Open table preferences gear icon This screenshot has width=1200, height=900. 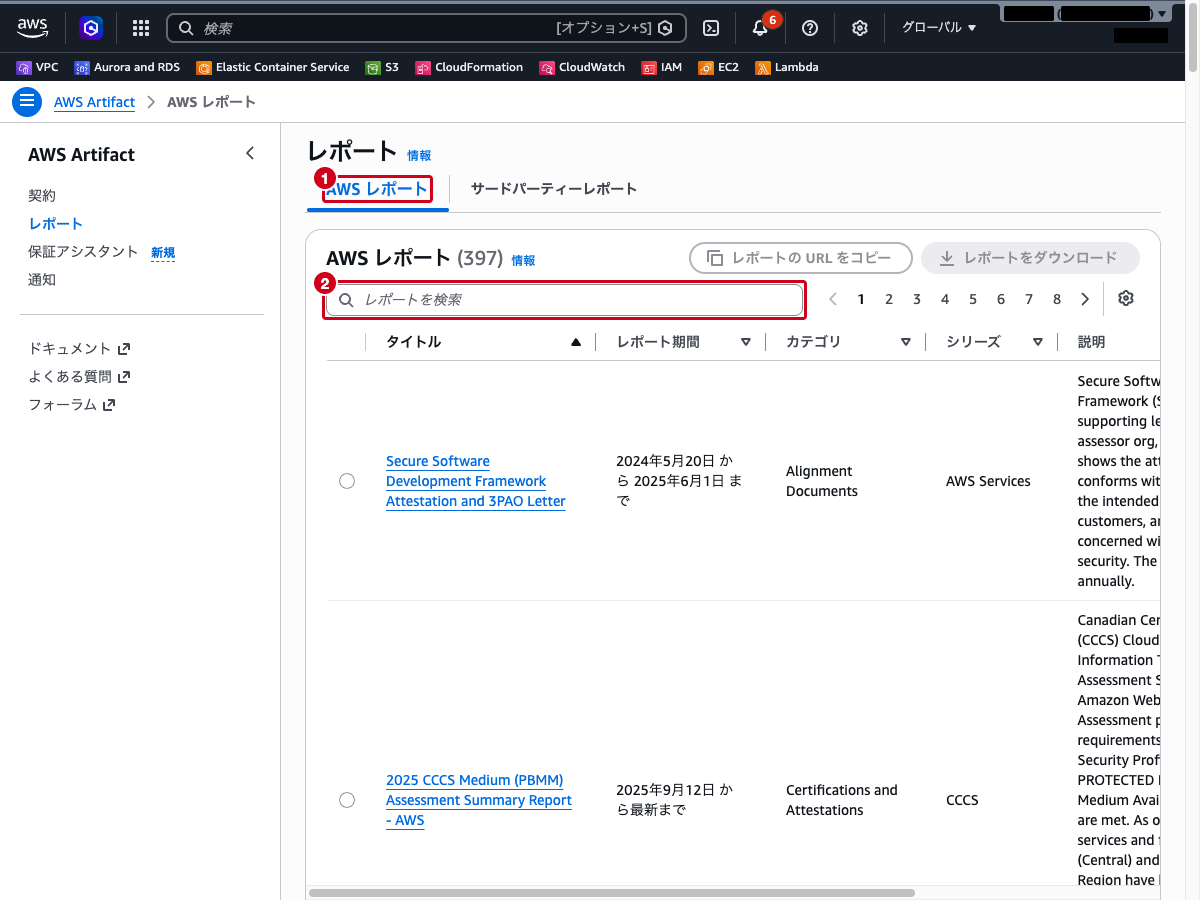click(1126, 298)
